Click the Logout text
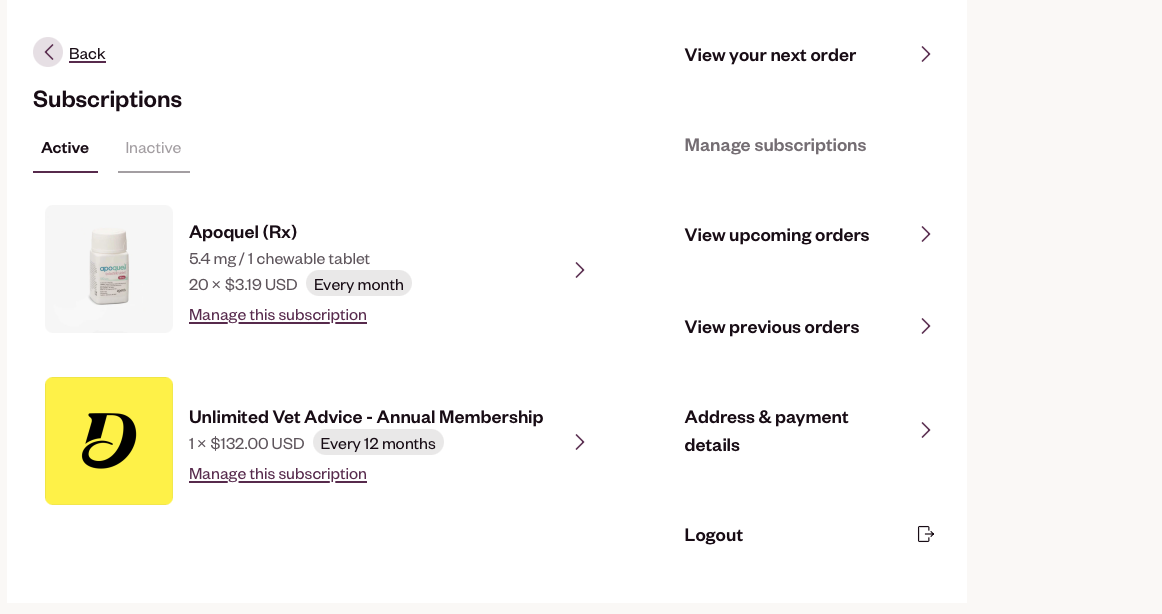The width and height of the screenshot is (1162, 614). tap(713, 535)
